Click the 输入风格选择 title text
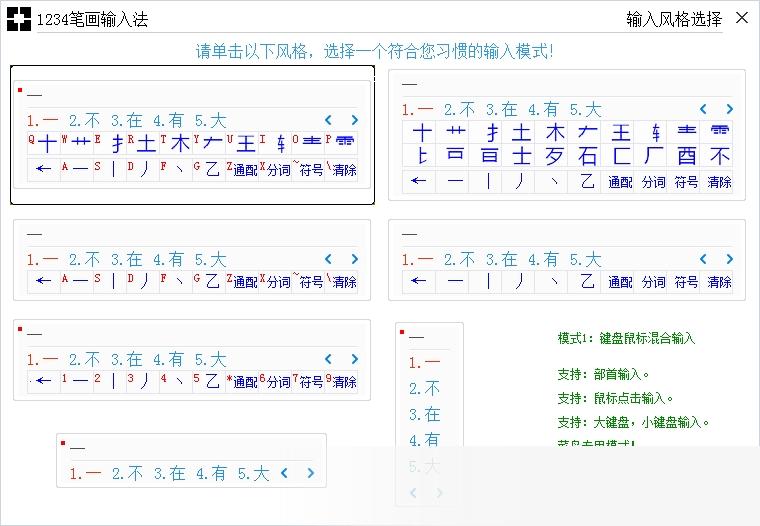Image resolution: width=760 pixels, height=526 pixels. tap(674, 19)
